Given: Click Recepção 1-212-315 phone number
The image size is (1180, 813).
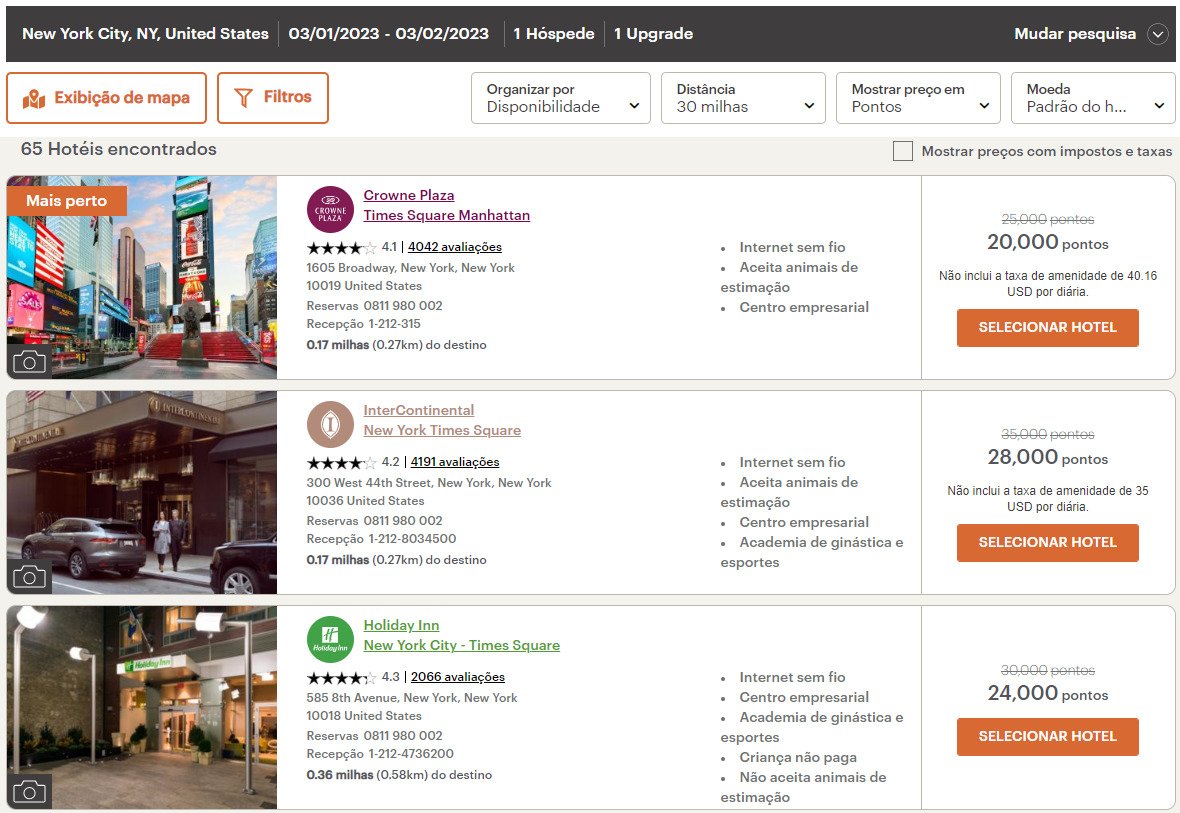Looking at the screenshot, I should tap(363, 324).
